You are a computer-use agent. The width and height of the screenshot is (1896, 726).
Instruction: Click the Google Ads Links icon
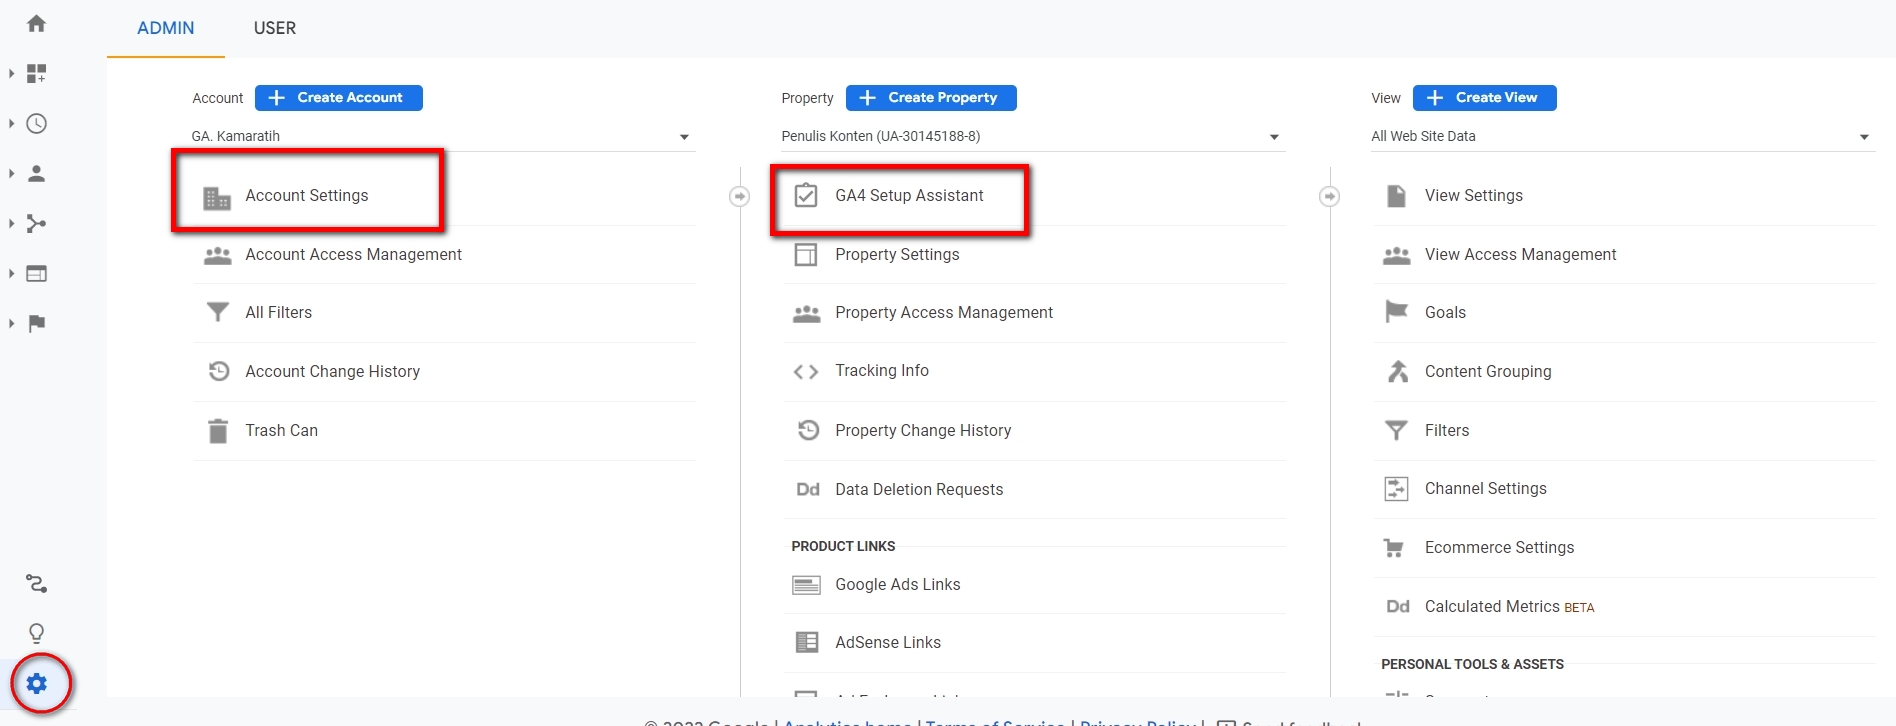point(806,585)
